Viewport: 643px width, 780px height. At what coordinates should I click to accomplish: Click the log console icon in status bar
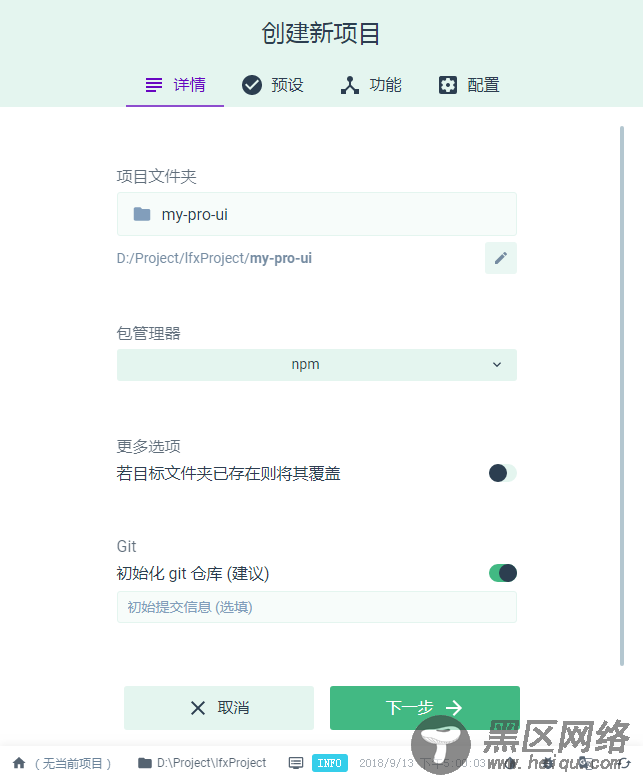pos(296,763)
